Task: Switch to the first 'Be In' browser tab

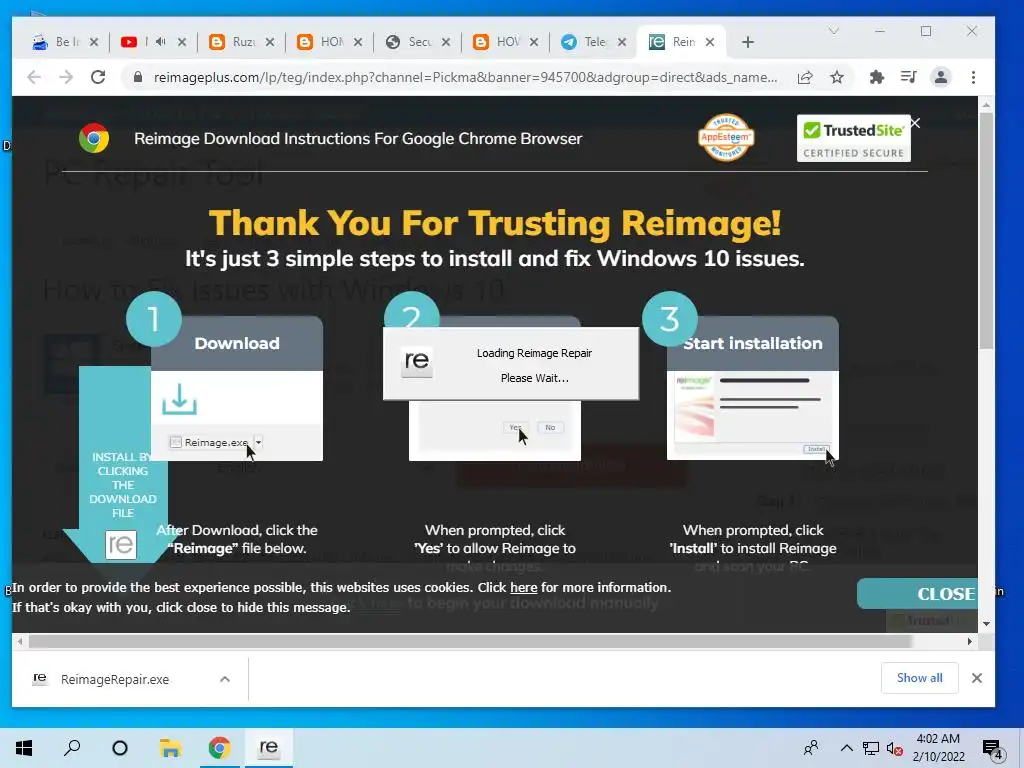Action: (56, 42)
